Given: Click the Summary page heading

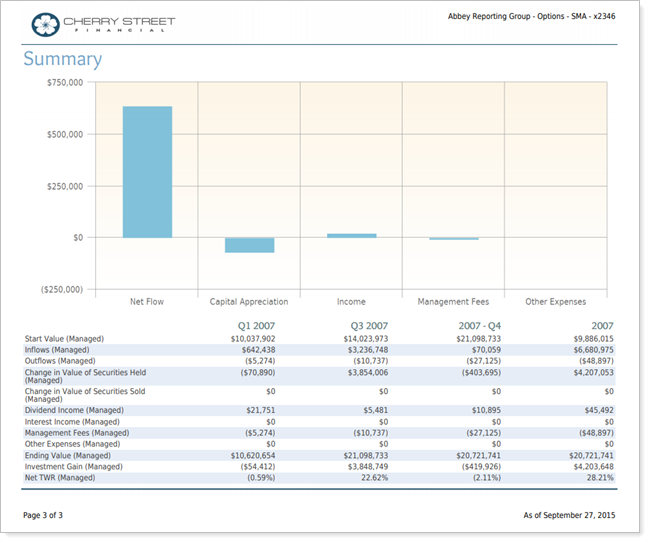Looking at the screenshot, I should point(62,59).
